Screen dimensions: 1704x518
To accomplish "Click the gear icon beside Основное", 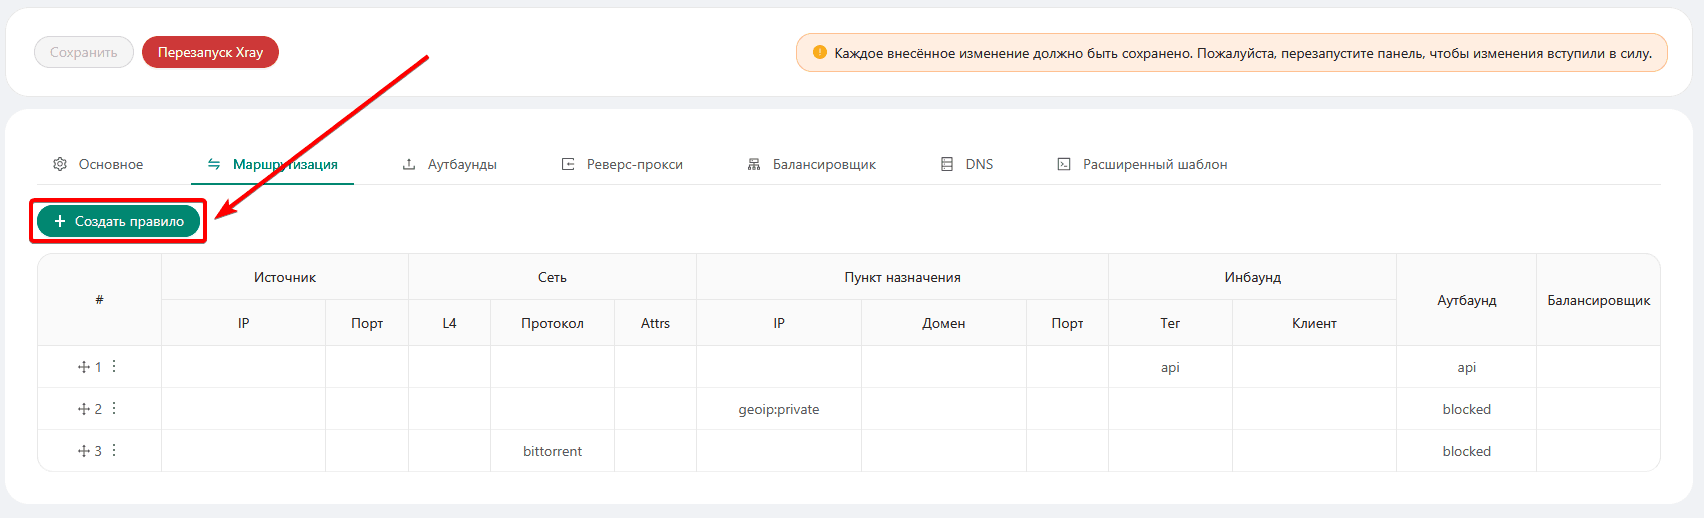I will pos(60,164).
